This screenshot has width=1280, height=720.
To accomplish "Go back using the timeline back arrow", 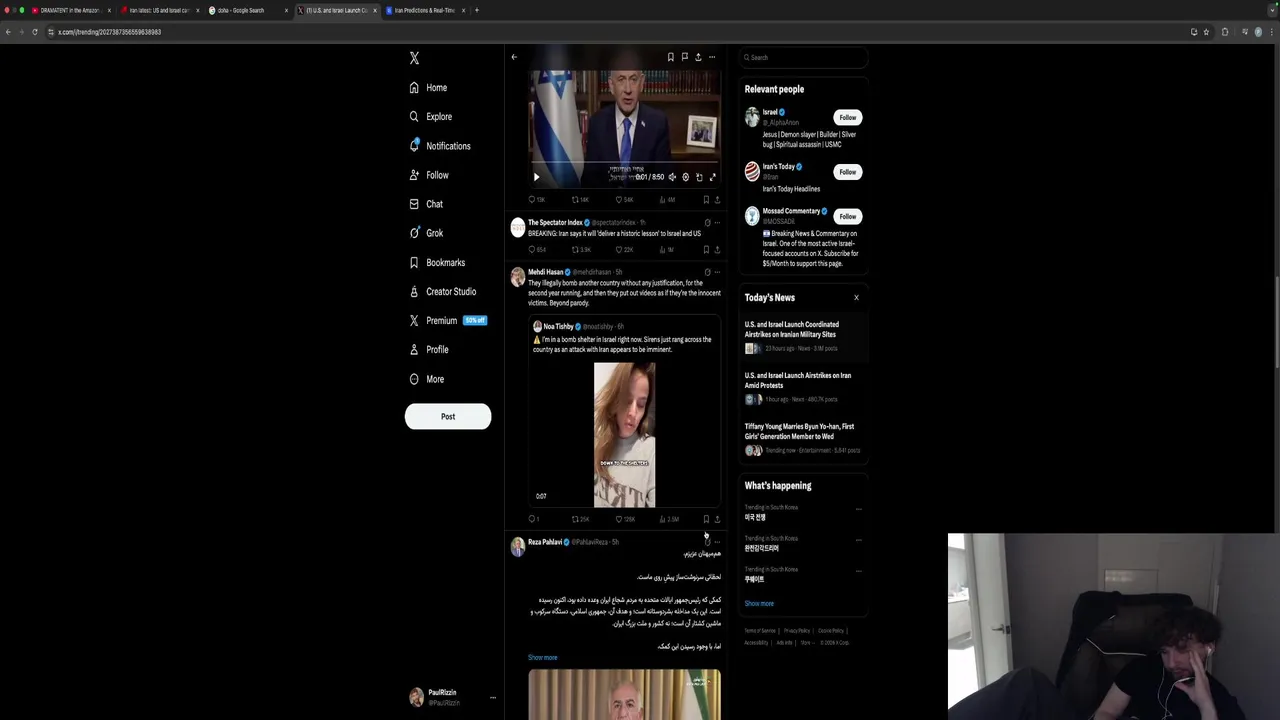I will pyautogui.click(x=514, y=57).
